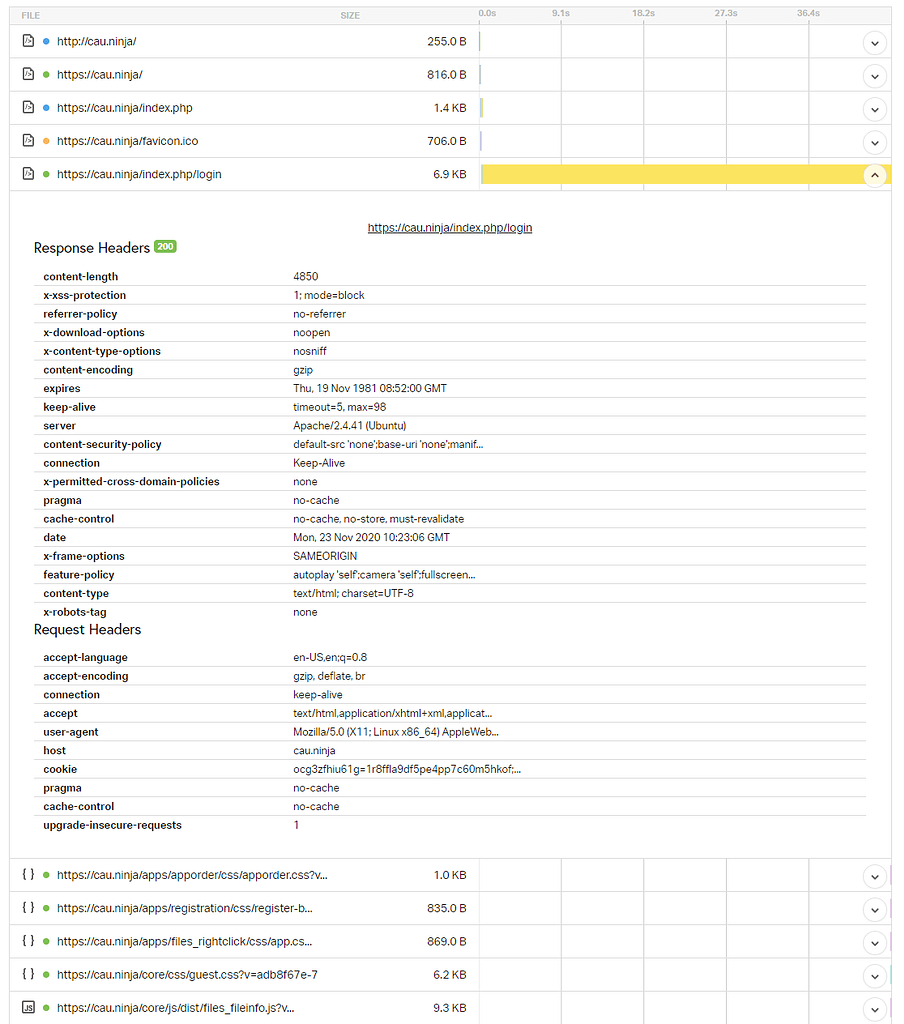
Task: Click the document icon for index.php/login row
Action: point(28,174)
